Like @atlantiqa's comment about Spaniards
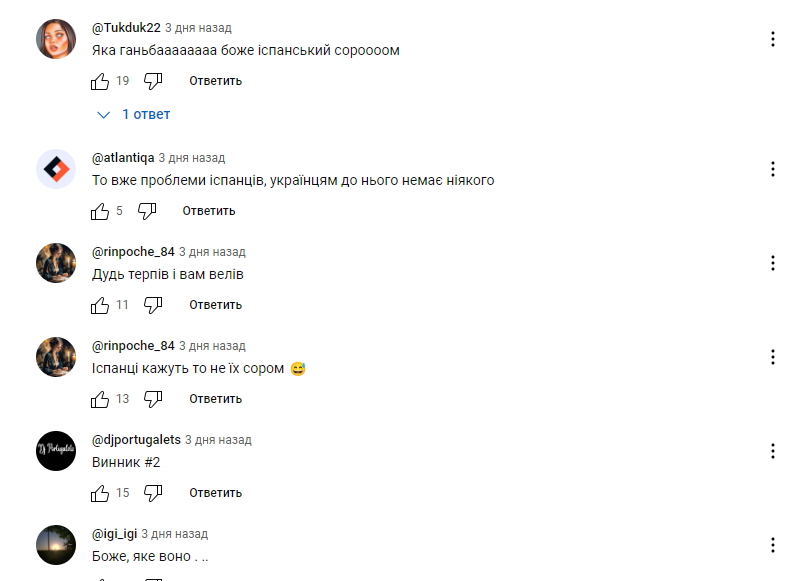Viewport: 791px width, 581px height. 100,211
